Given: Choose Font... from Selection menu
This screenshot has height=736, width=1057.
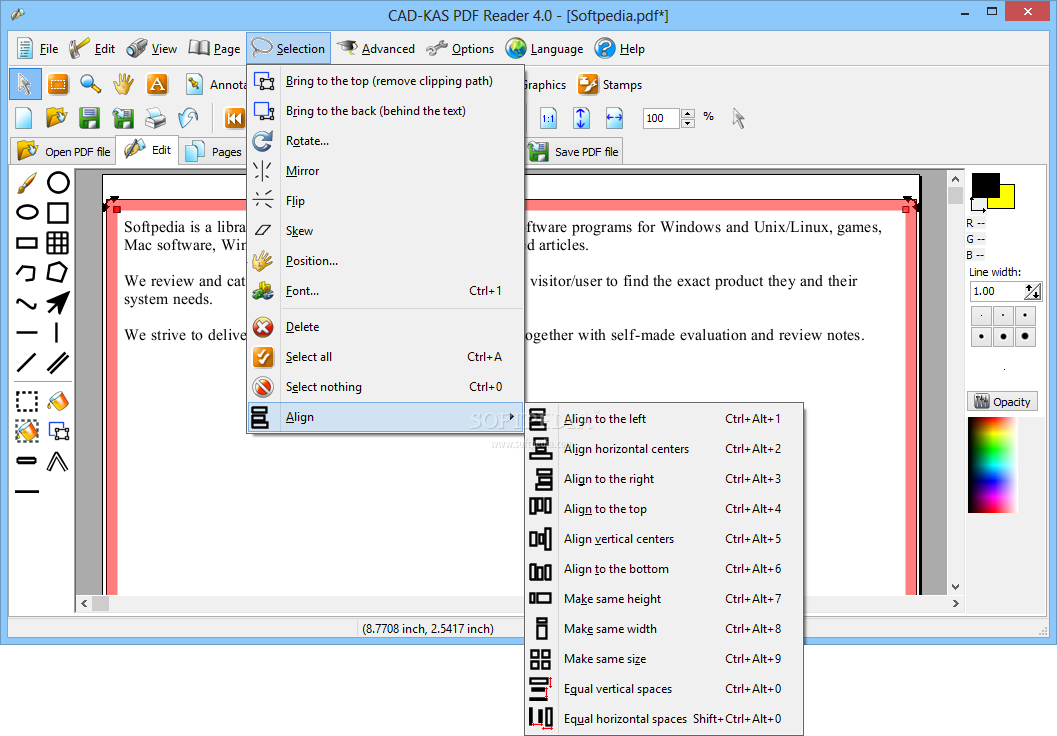Looking at the screenshot, I should point(386,291).
